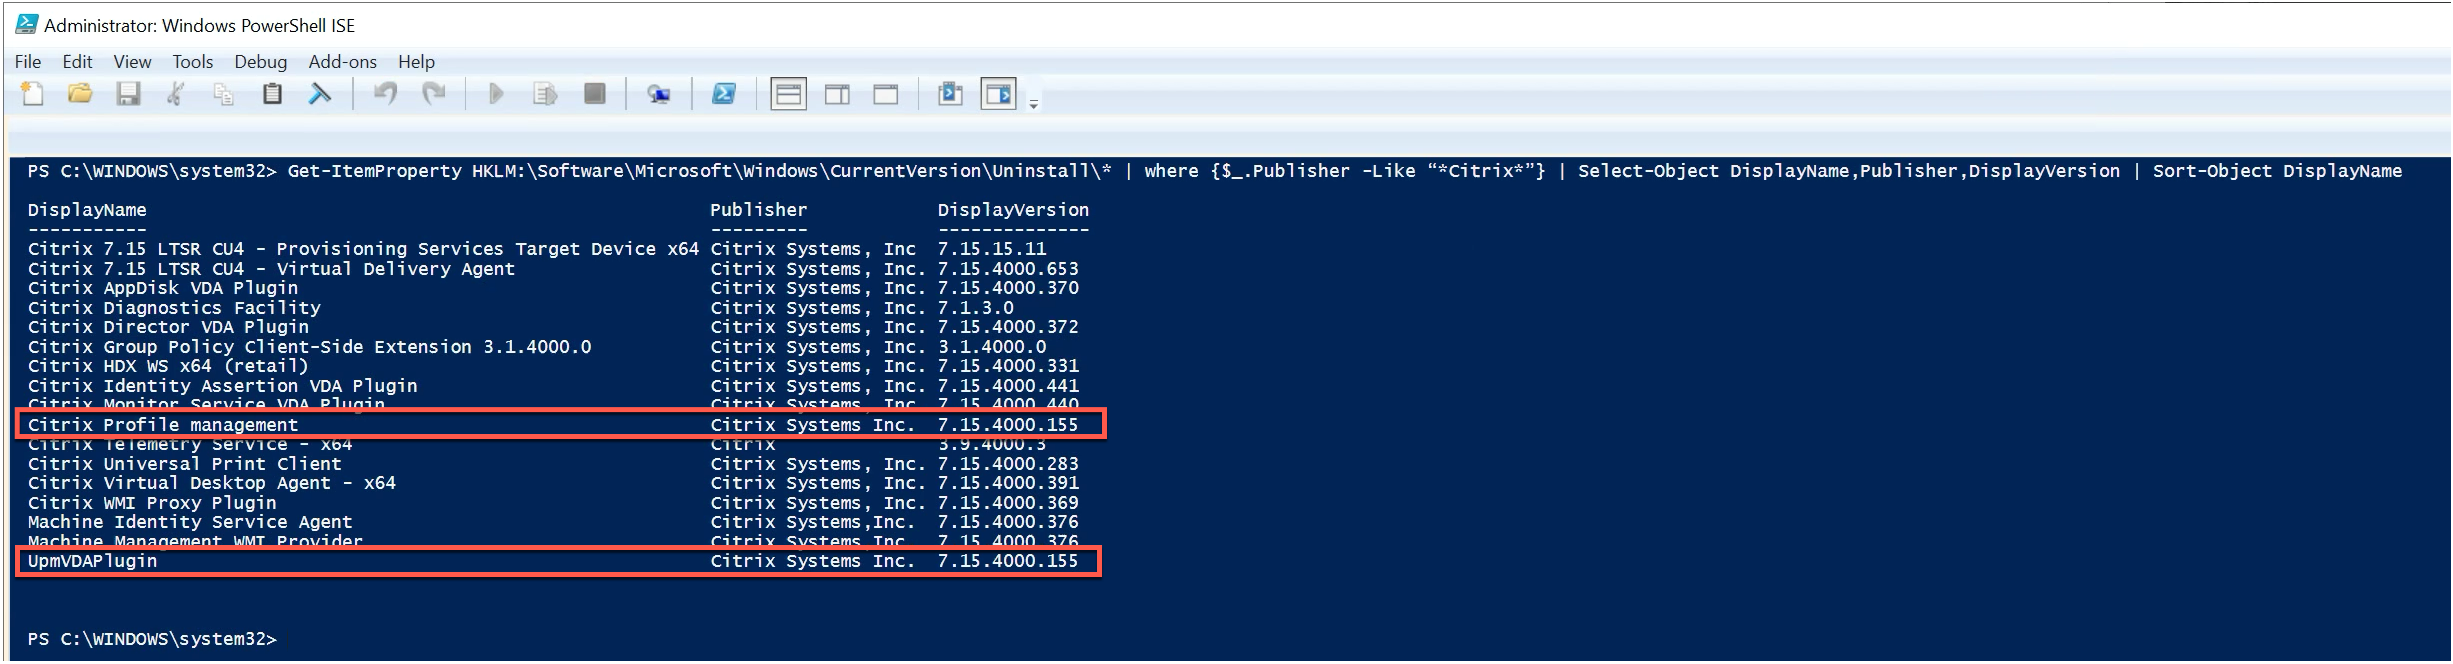Image resolution: width=2453 pixels, height=664 pixels.
Task: Click version 7.15.4000.331
Action: click(1008, 366)
